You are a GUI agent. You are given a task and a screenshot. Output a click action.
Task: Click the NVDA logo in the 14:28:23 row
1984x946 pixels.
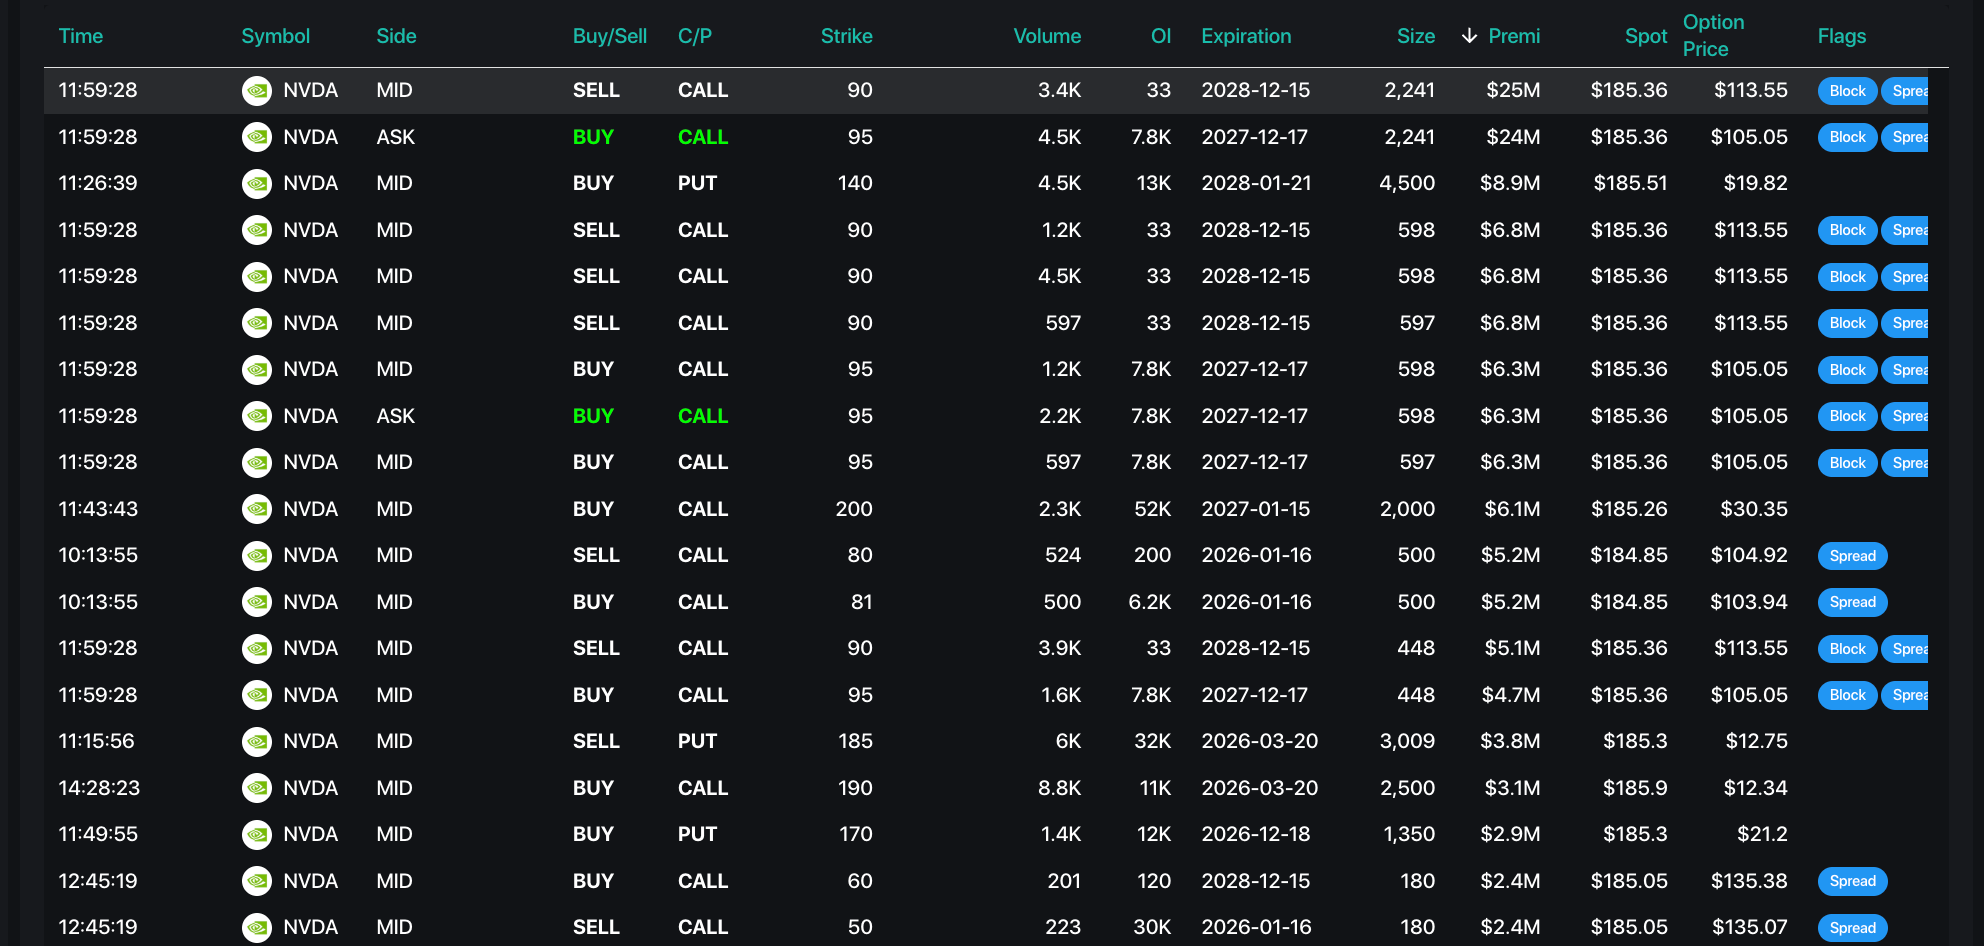pyautogui.click(x=257, y=788)
